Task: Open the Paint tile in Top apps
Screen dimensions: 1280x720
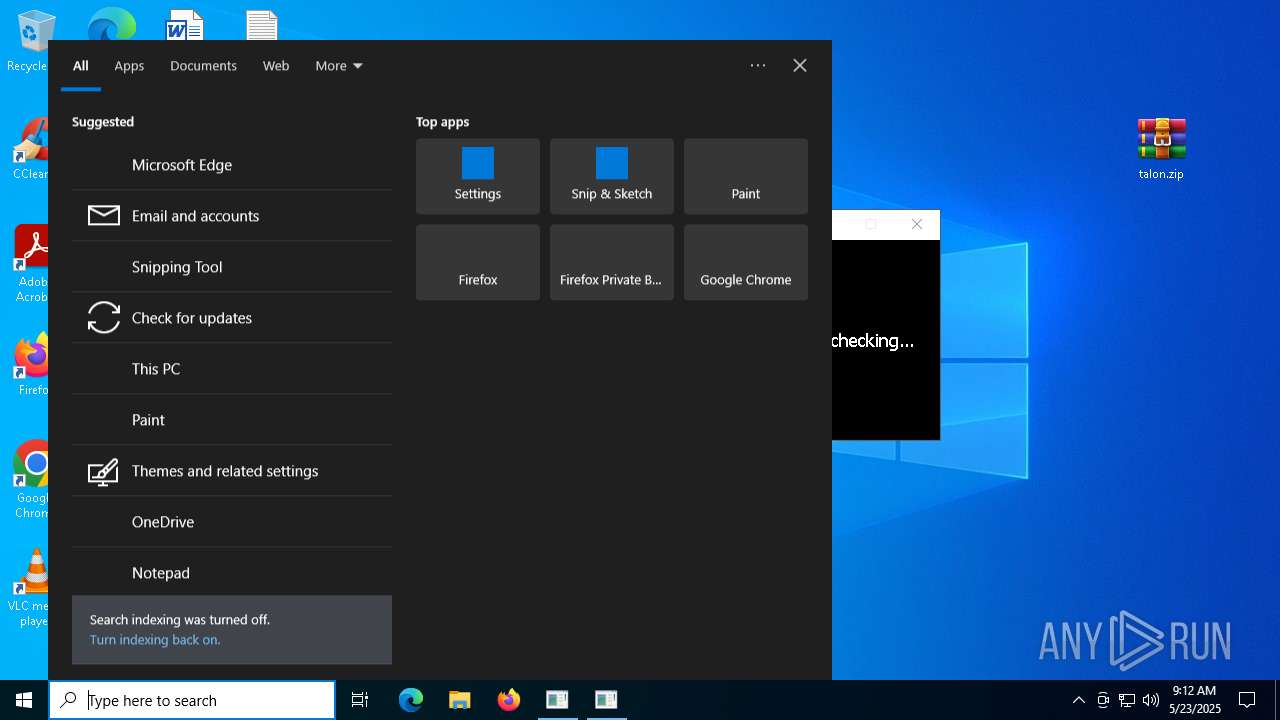Action: click(x=746, y=176)
